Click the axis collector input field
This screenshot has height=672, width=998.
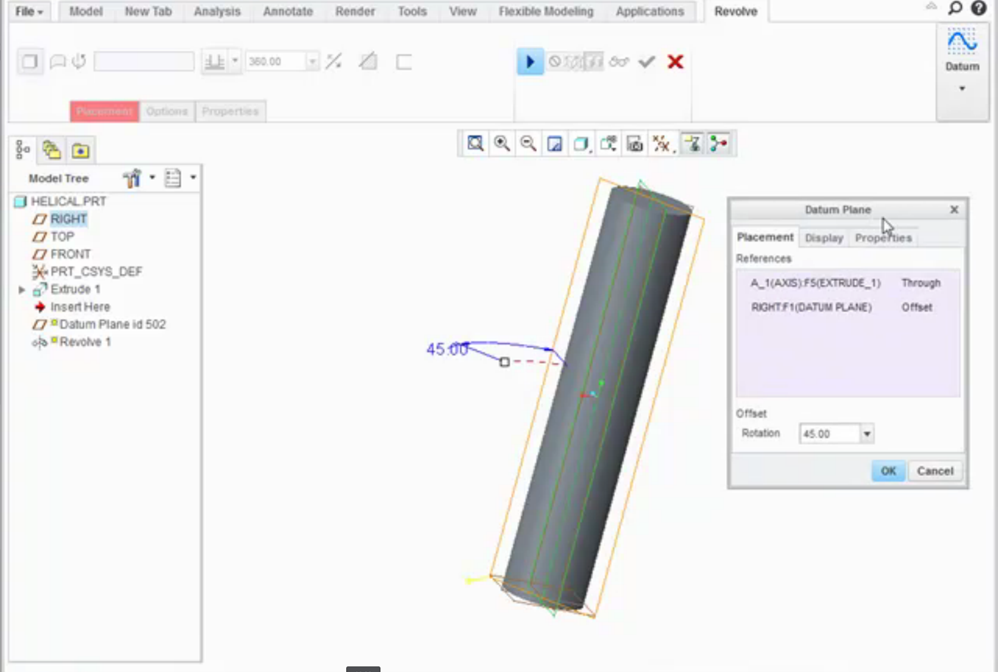click(144, 62)
